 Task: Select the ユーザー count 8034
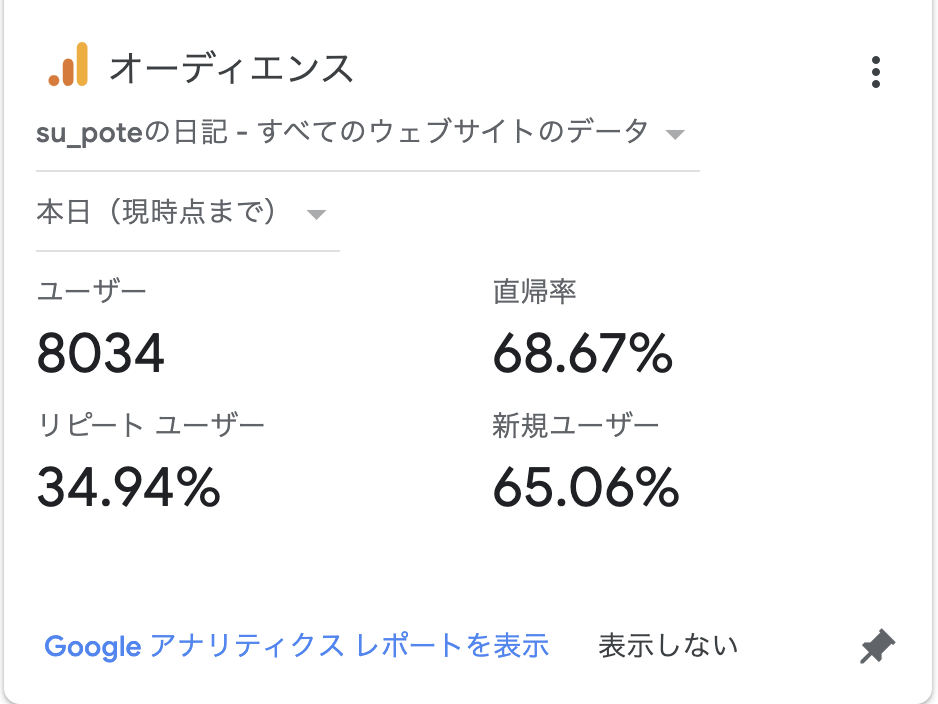(x=100, y=353)
